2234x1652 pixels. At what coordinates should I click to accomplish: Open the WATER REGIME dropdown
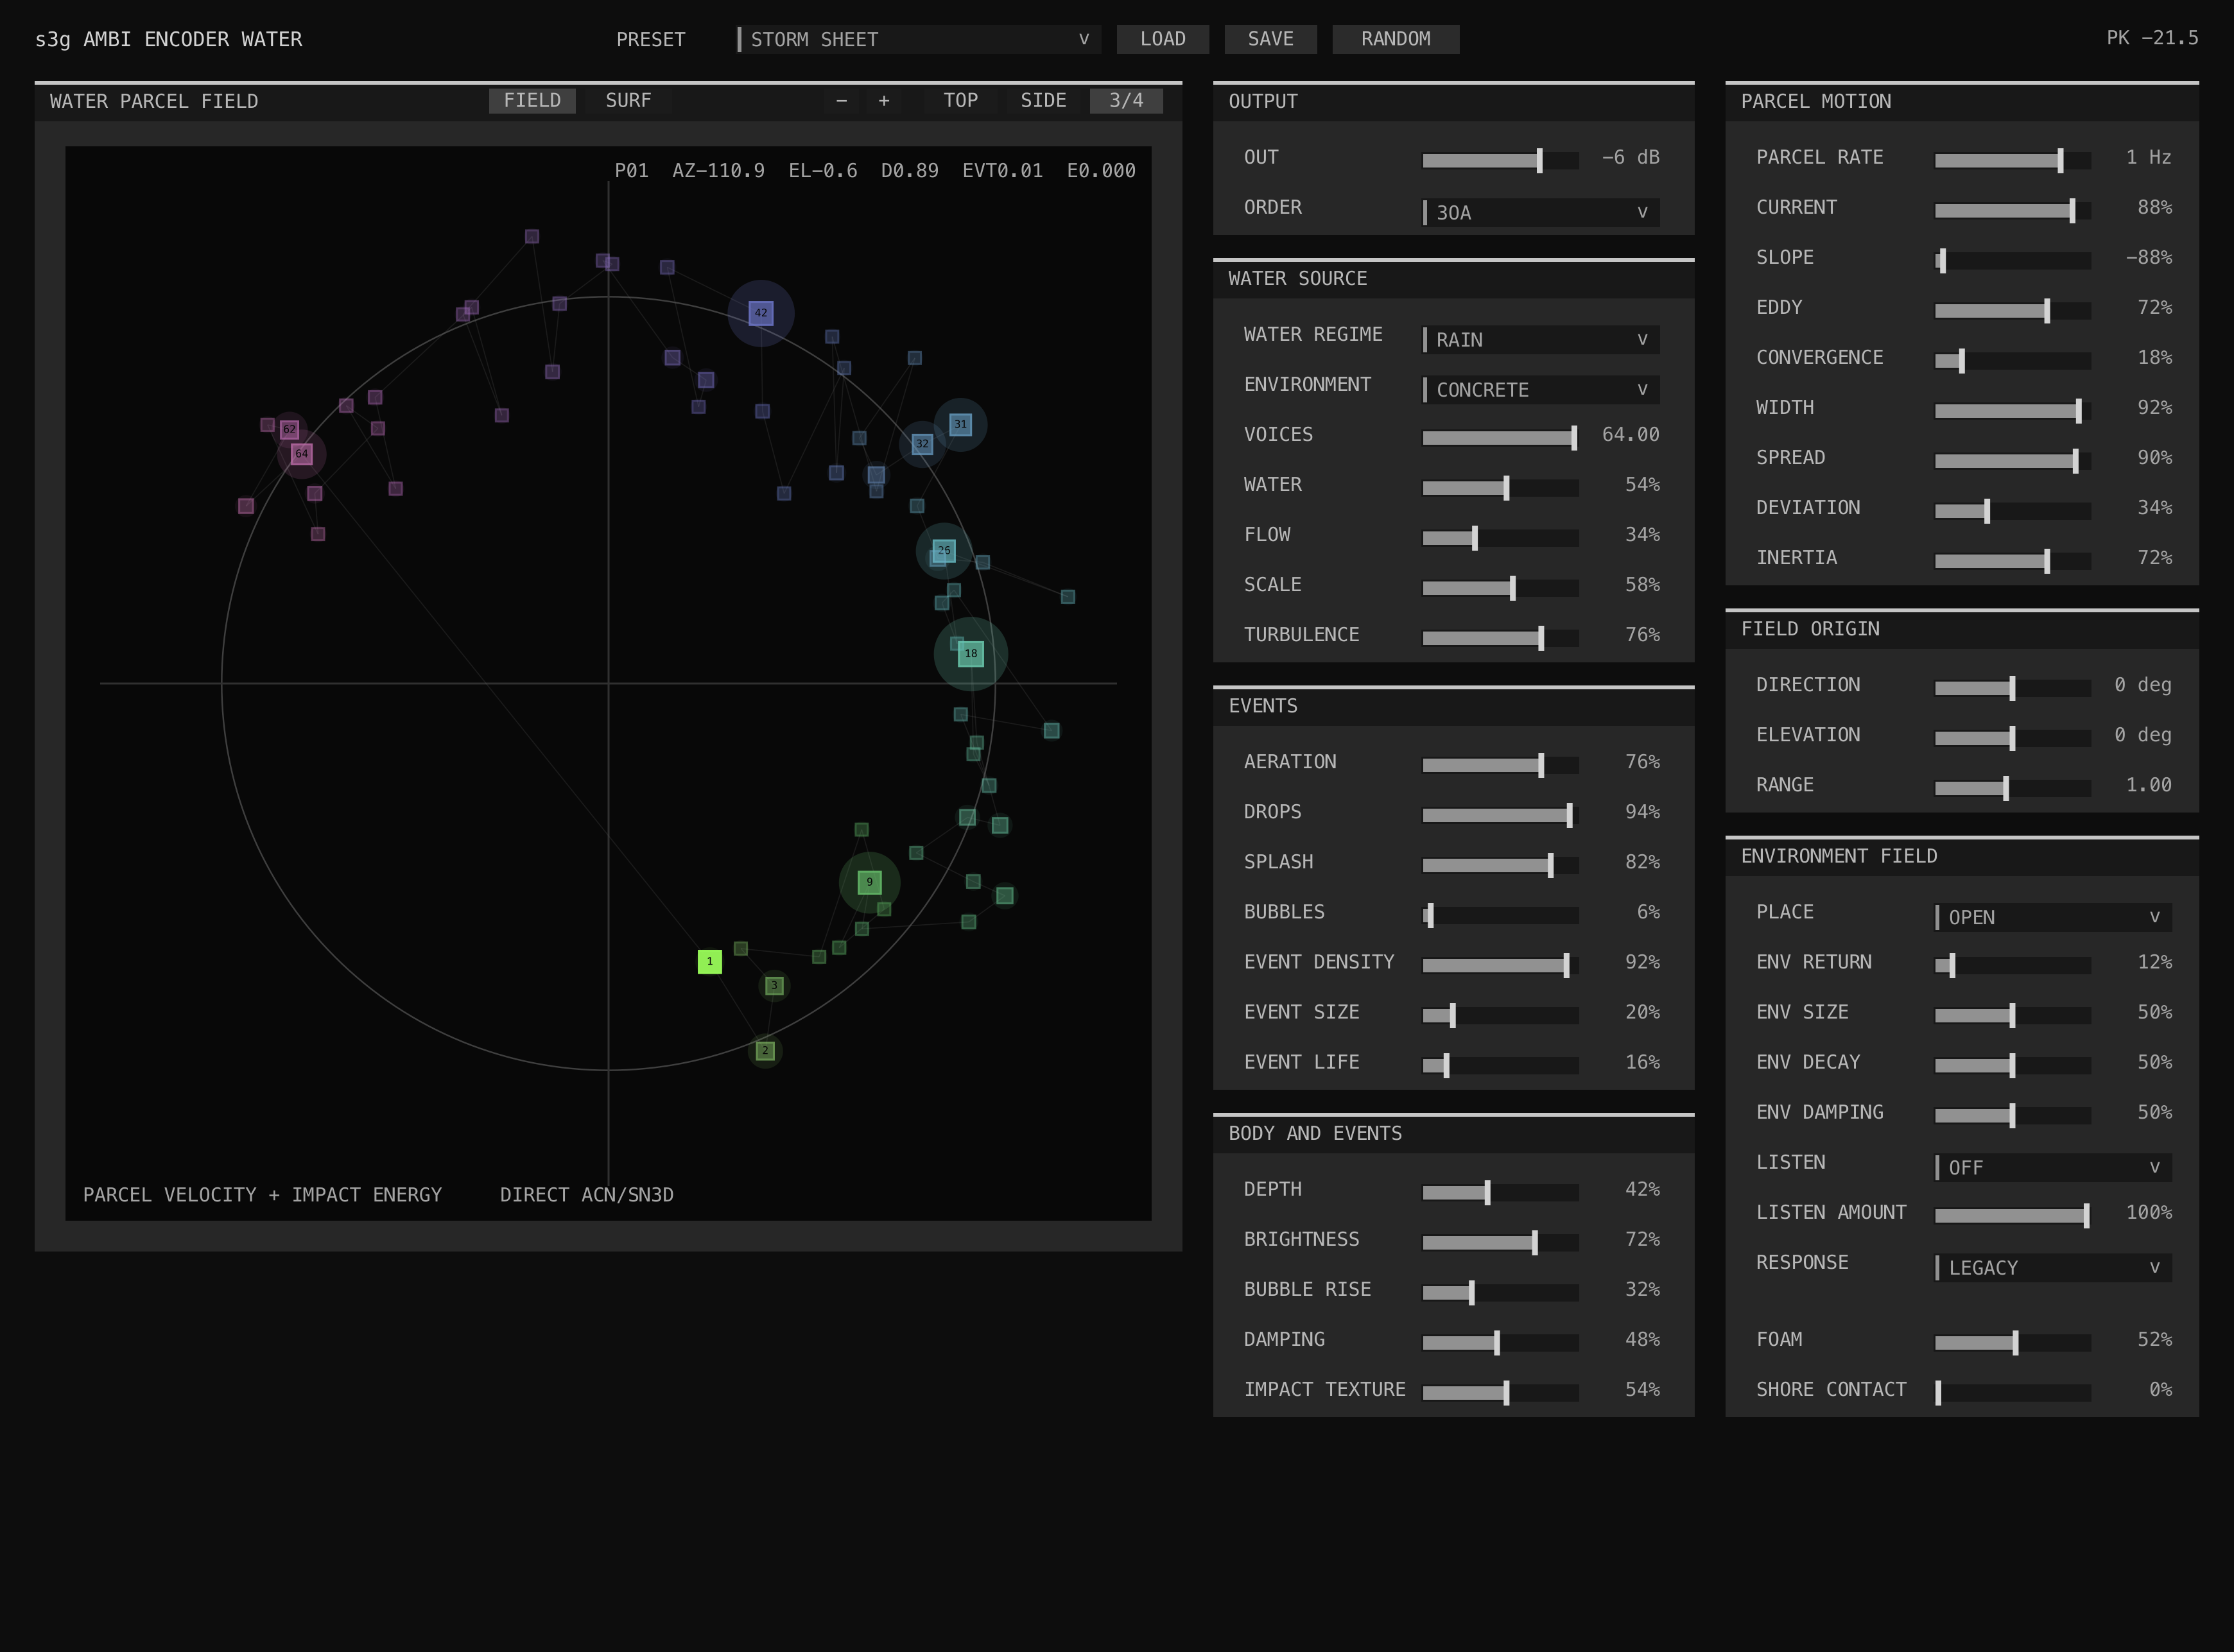[x=1541, y=339]
